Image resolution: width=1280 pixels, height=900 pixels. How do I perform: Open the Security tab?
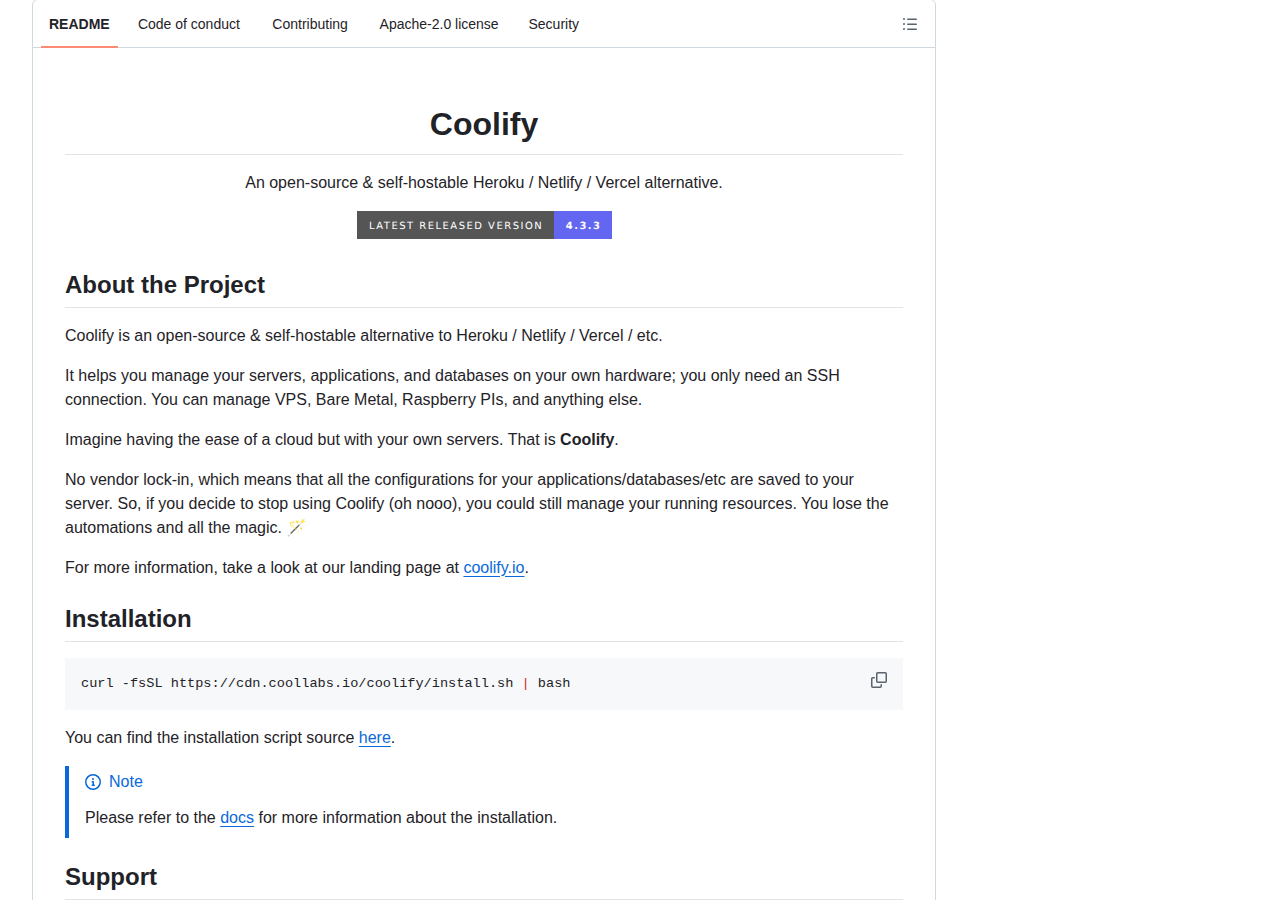click(554, 24)
